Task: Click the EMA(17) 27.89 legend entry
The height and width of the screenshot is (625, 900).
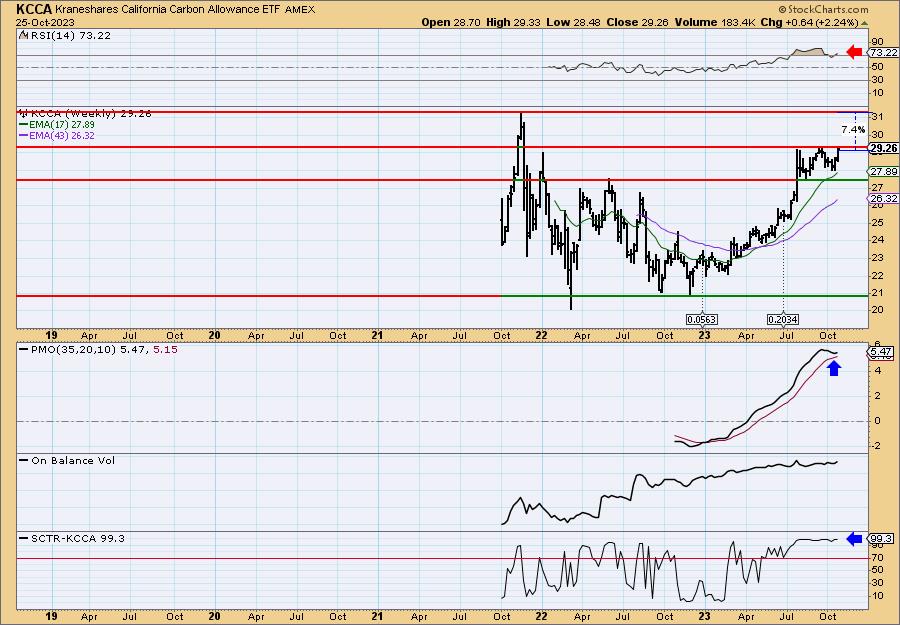Action: (x=57, y=125)
